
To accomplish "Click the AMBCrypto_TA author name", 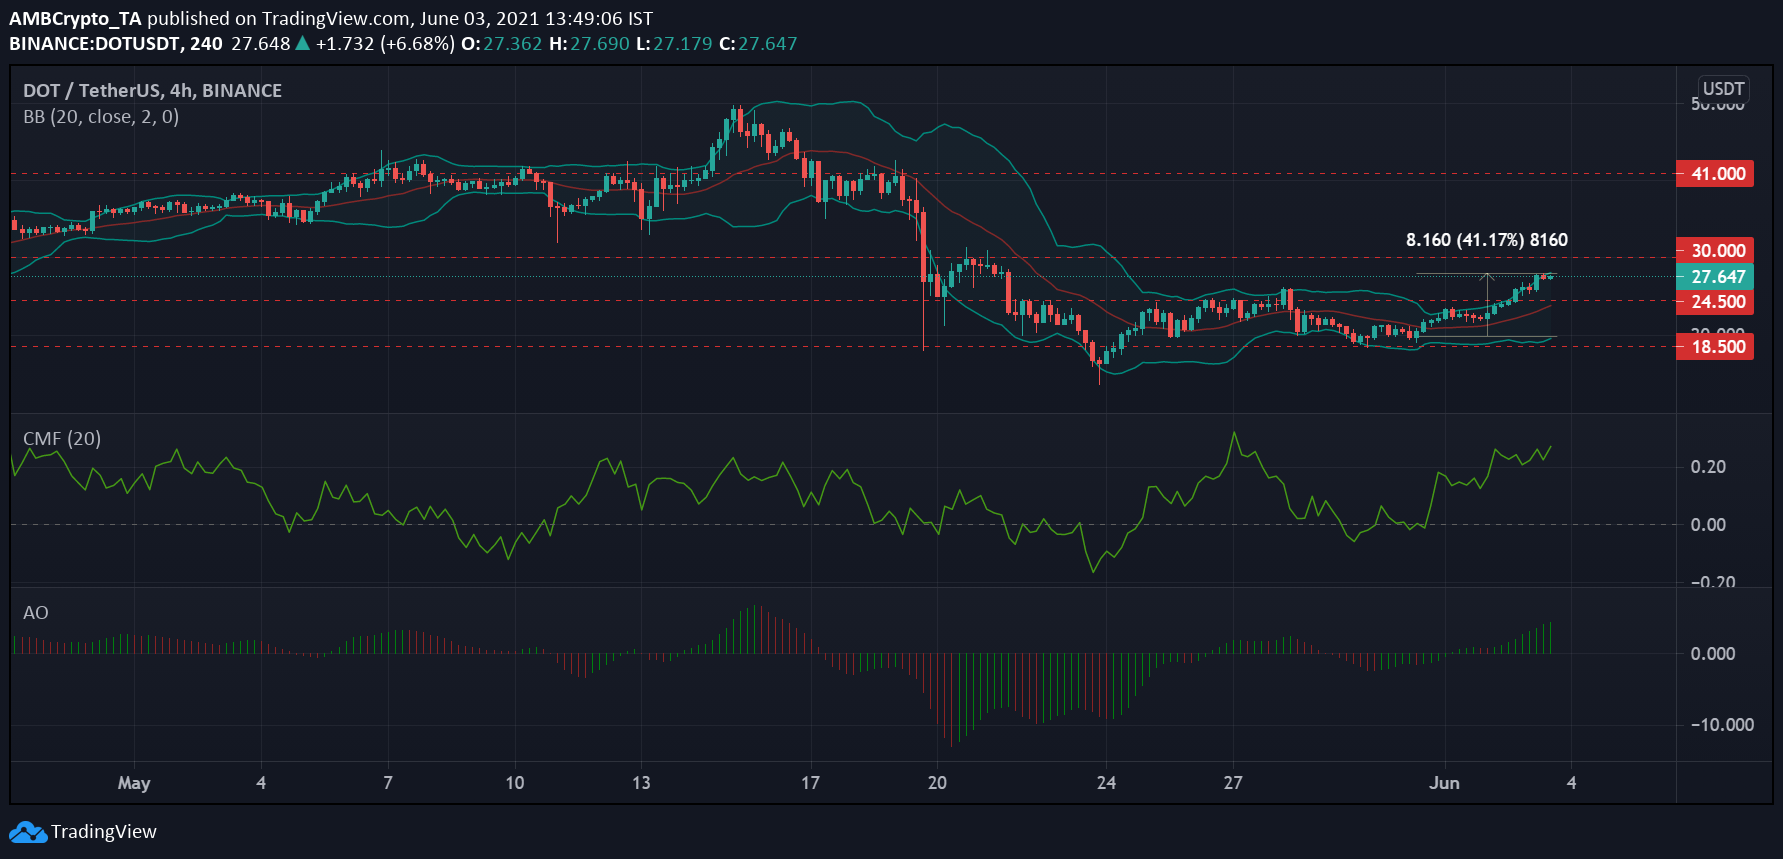I will [x=76, y=19].
